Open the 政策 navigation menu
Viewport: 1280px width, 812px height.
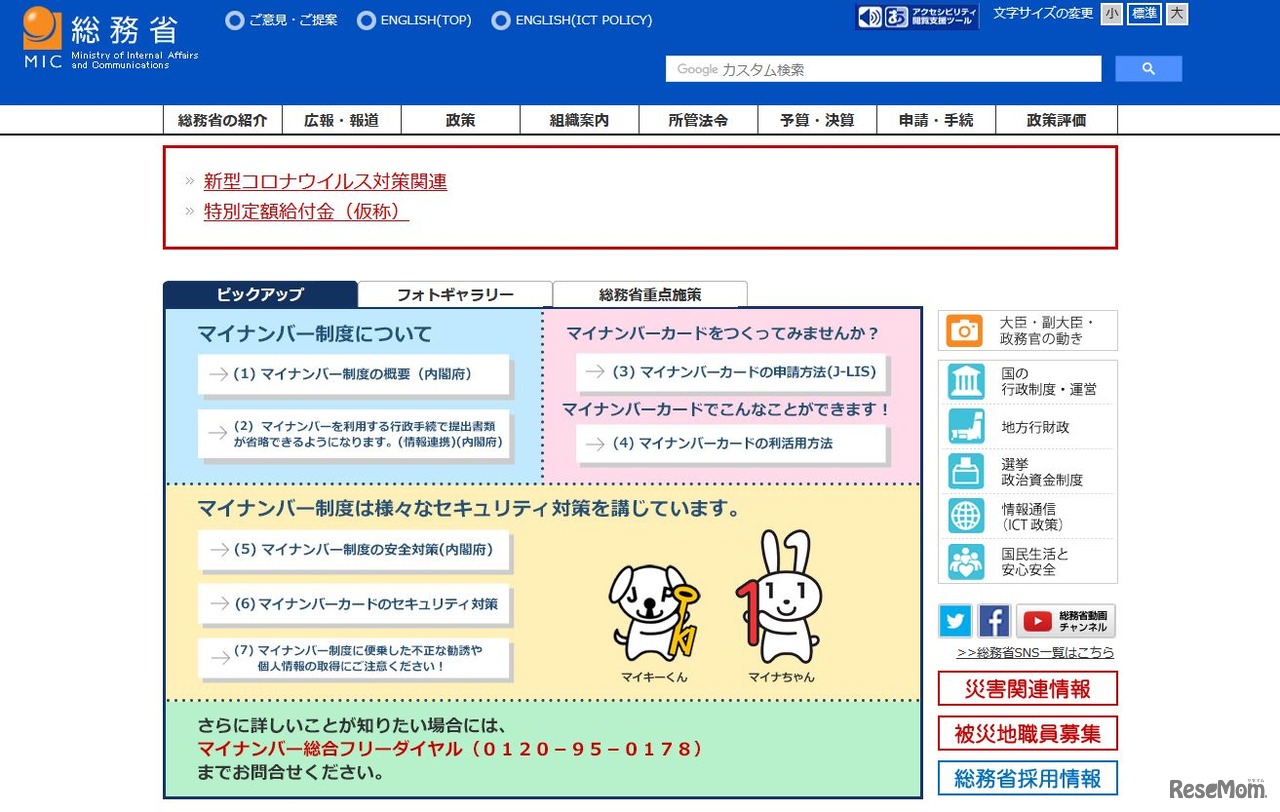point(460,119)
